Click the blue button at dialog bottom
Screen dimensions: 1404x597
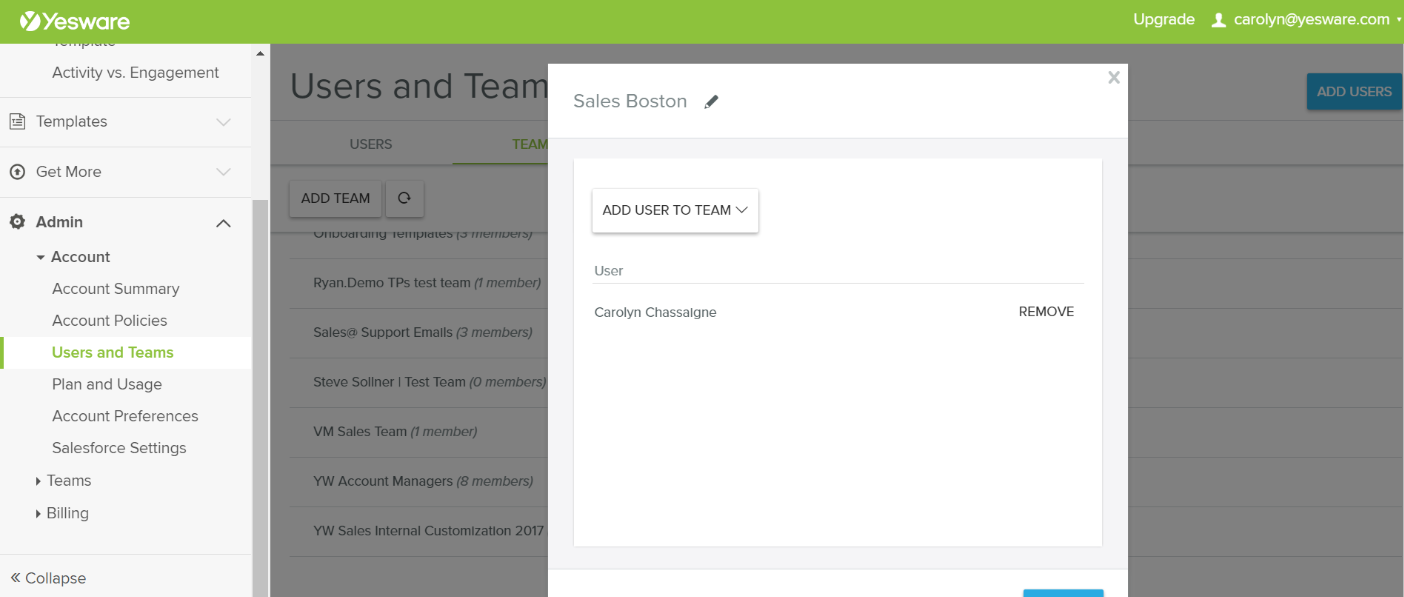[1063, 593]
